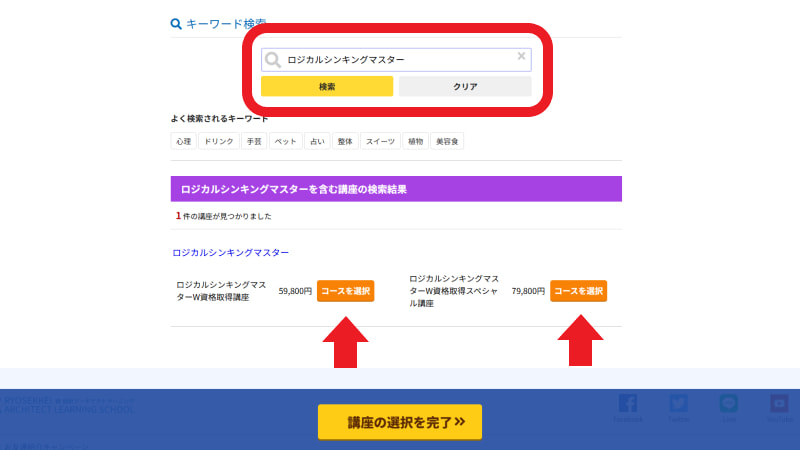This screenshot has width=800, height=450.
Task: Click the ロジカルシンキングマスターW資格取得講座 course name
Action: (221, 291)
